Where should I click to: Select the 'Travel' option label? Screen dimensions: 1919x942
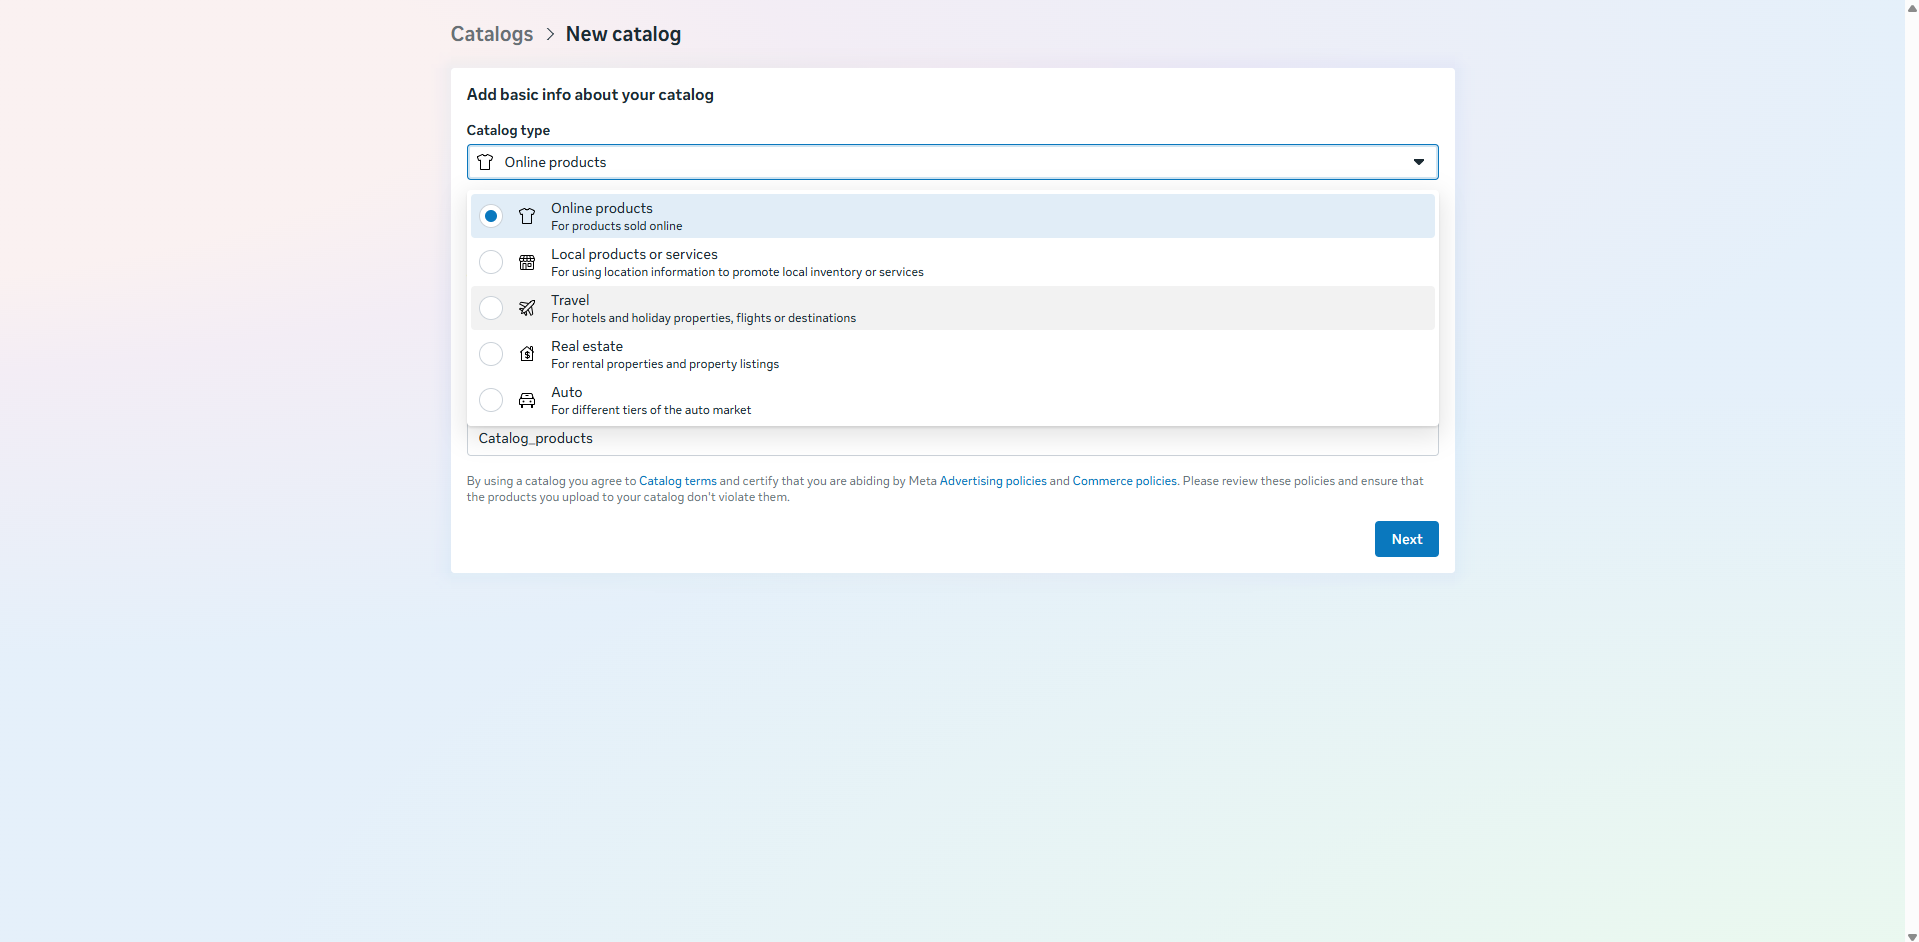[570, 300]
